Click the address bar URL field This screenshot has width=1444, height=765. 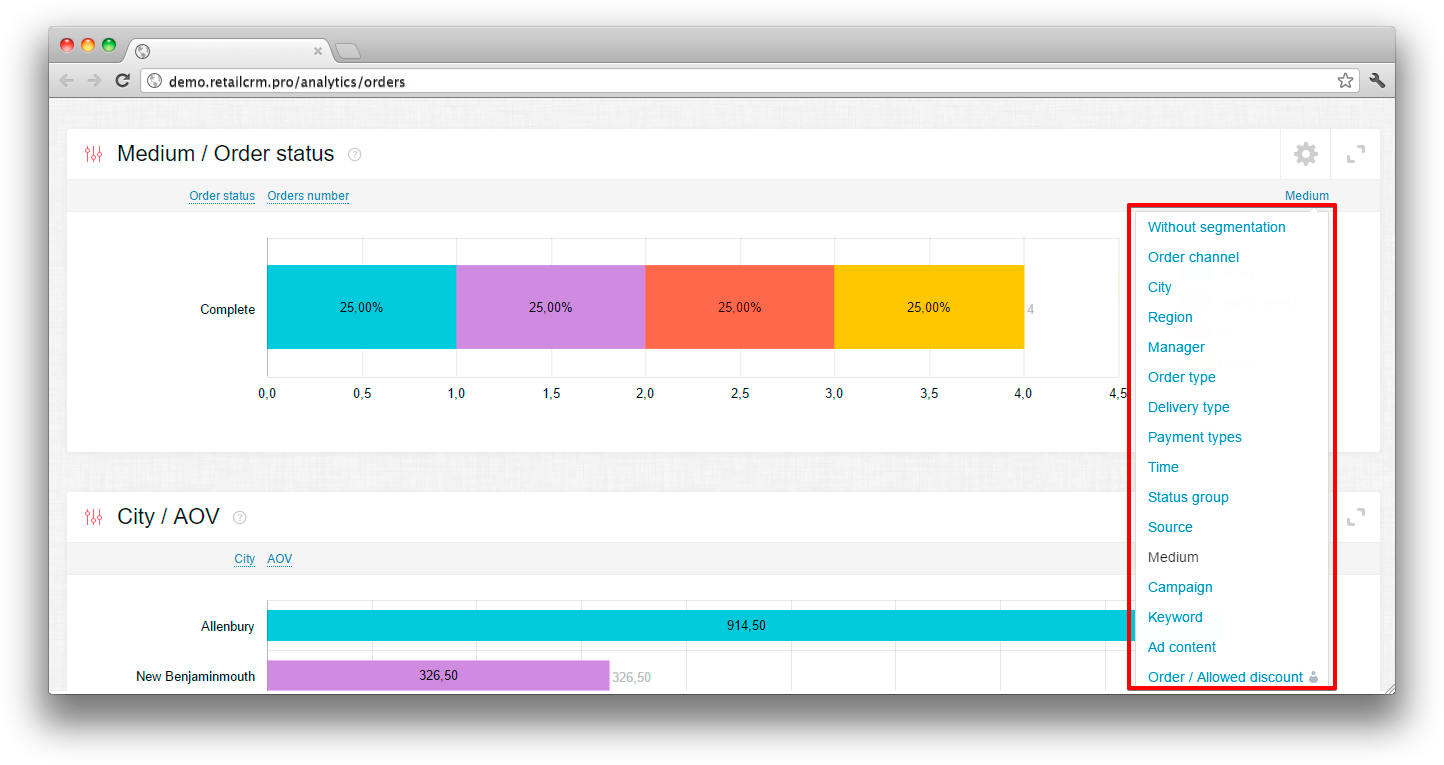[750, 81]
